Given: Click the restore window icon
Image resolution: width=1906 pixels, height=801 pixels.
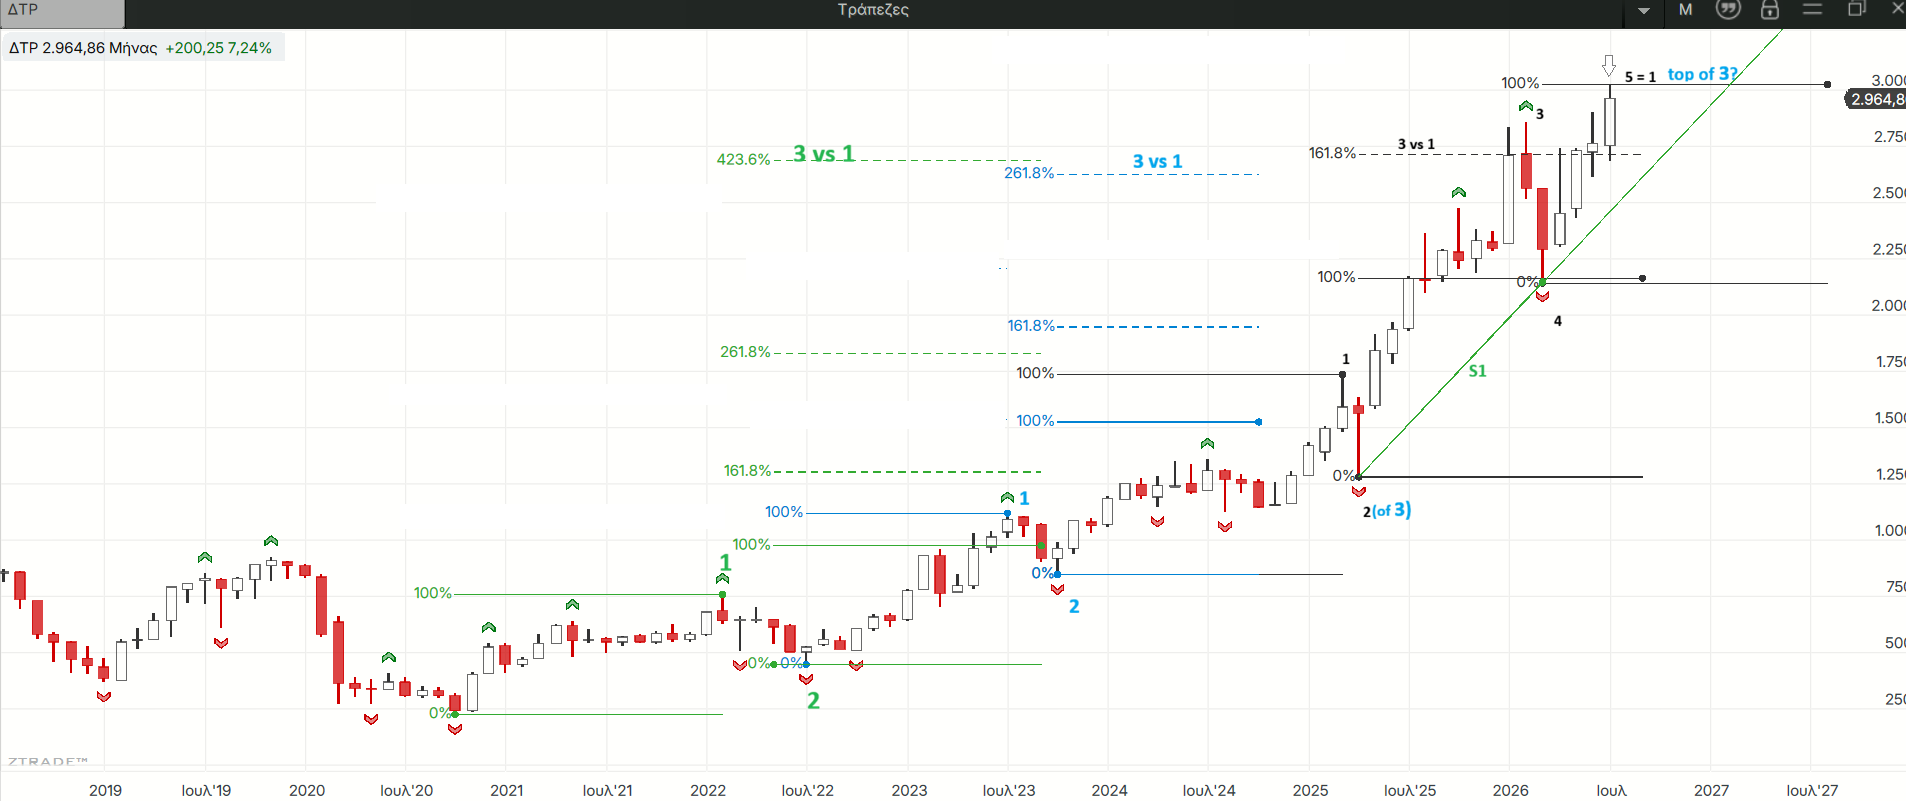Looking at the screenshot, I should click(1856, 9).
